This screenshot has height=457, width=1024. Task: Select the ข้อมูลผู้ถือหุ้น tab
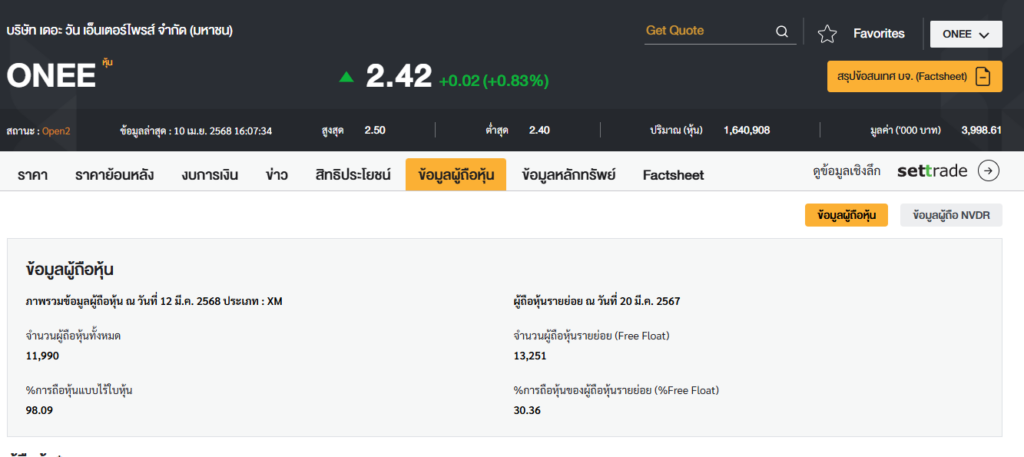[x=456, y=175]
